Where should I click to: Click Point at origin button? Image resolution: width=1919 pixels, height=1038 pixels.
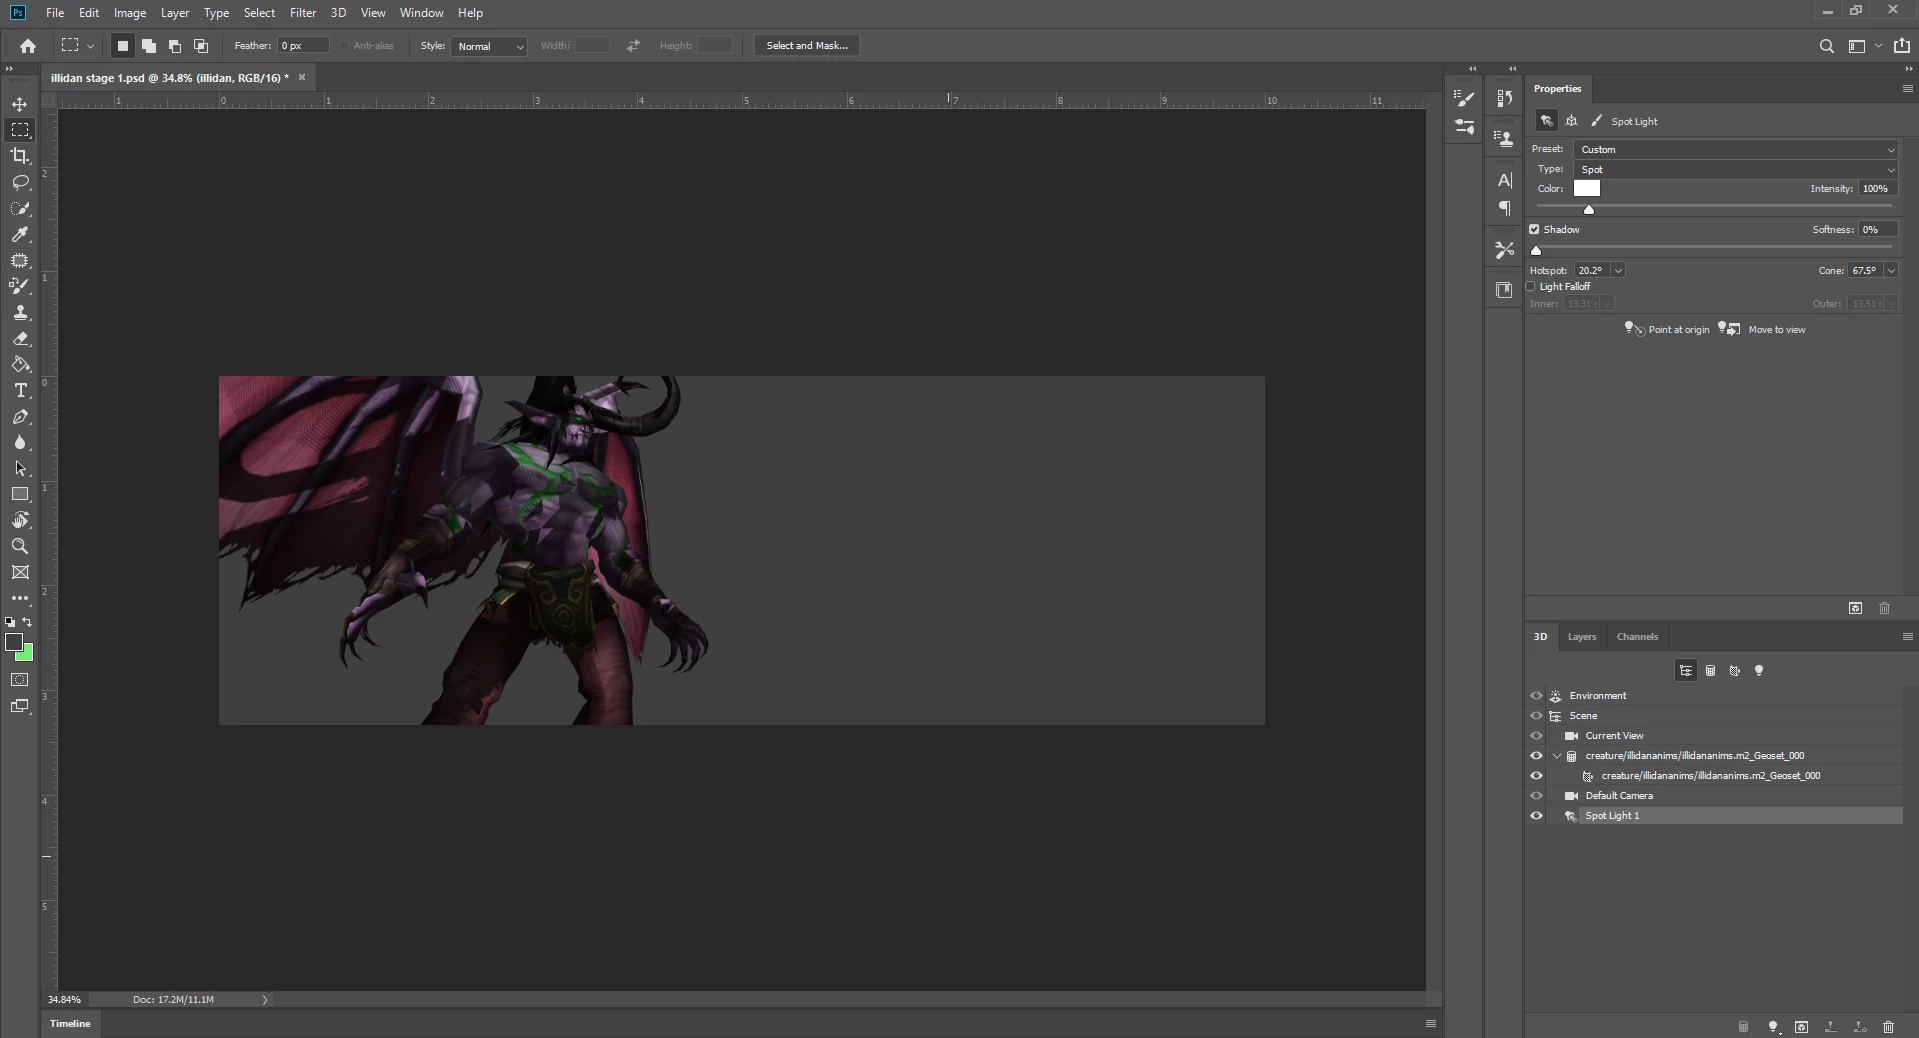(1667, 329)
